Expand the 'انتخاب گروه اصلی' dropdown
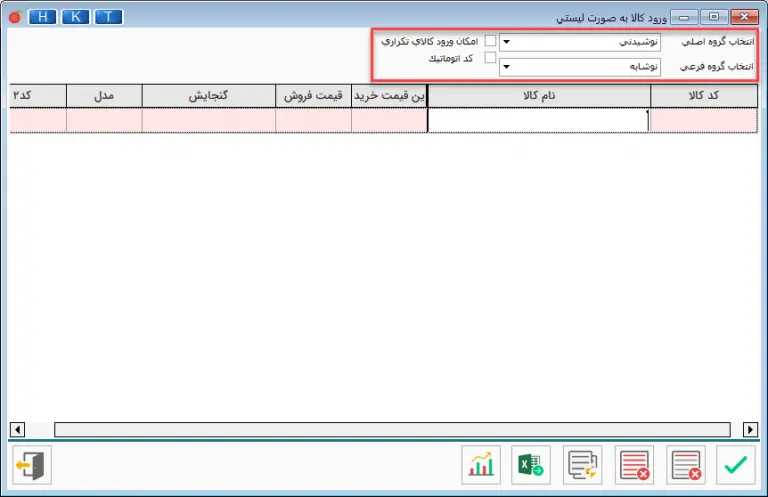 [x=506, y=43]
